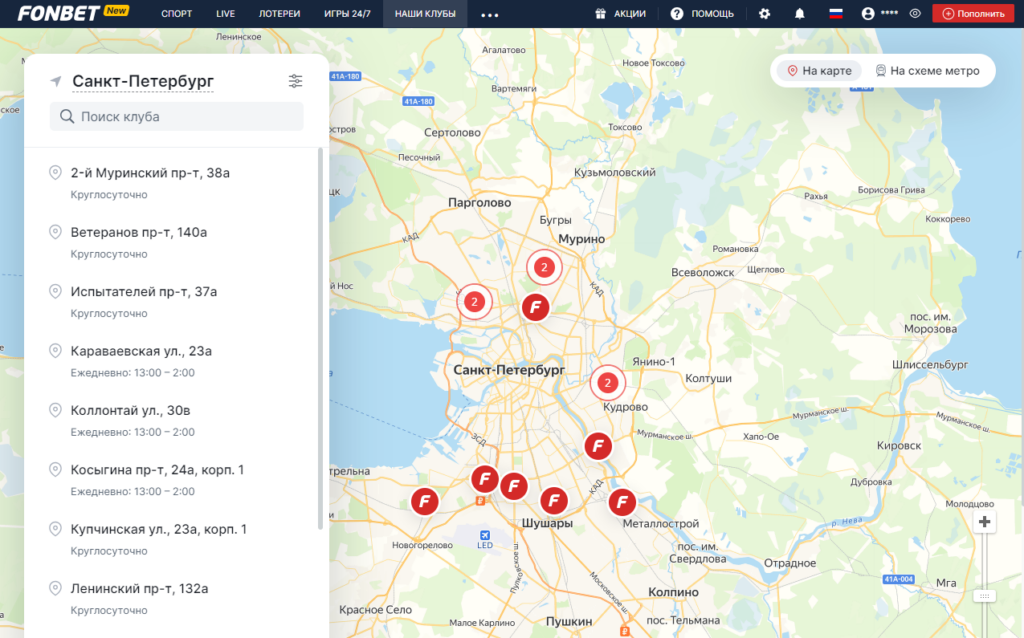Open the LIVE section
The image size is (1024, 638).
[x=225, y=14]
